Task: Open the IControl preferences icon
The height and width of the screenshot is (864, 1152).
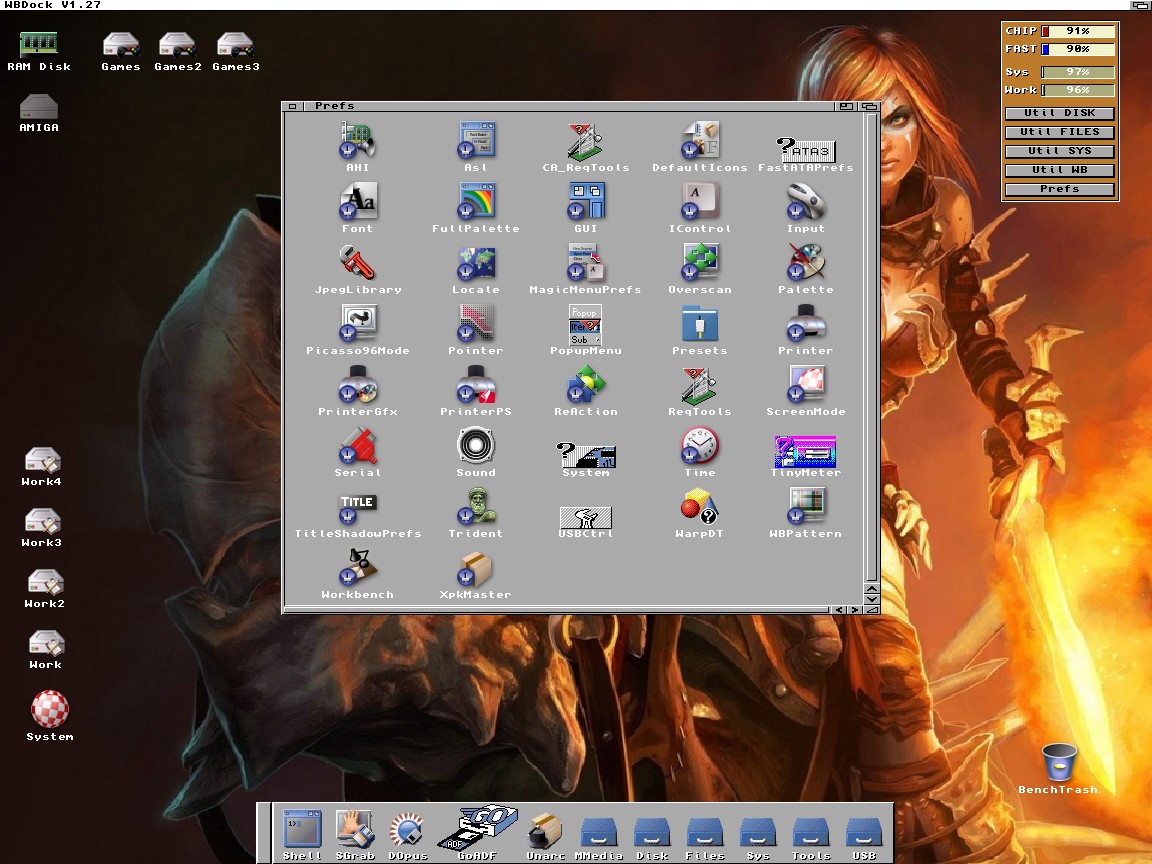Action: [x=699, y=202]
